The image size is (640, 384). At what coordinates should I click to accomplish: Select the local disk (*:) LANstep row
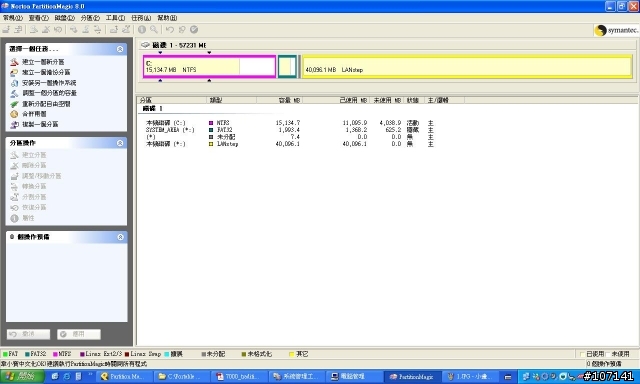(290, 144)
